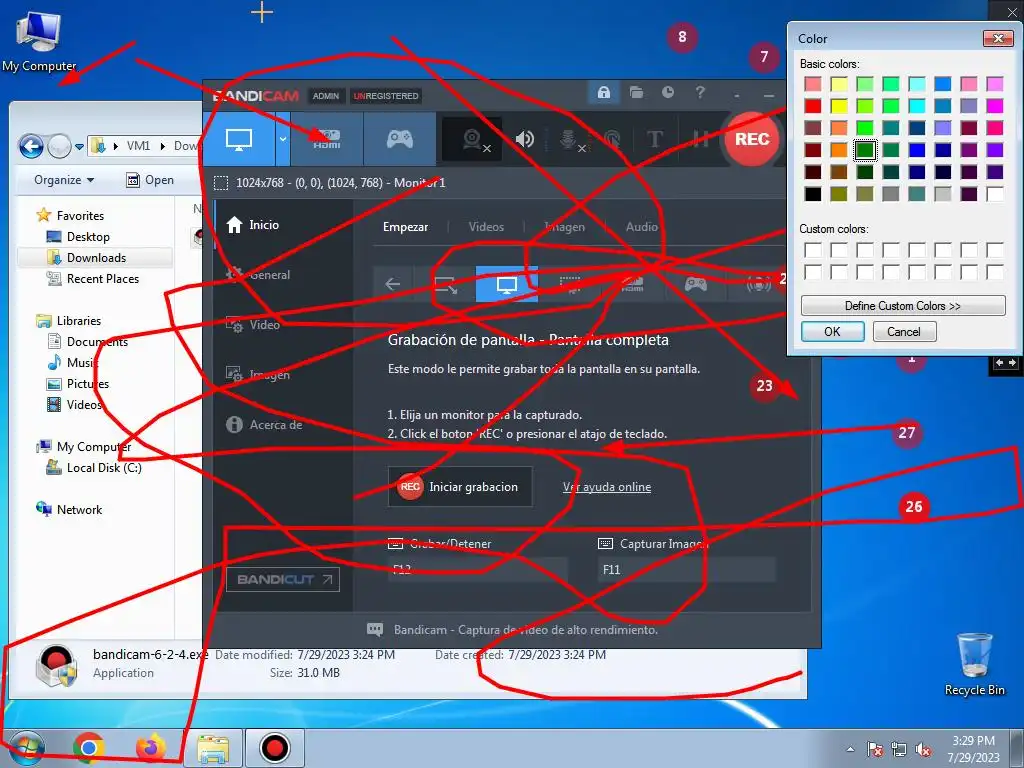Open the Bandicam help question mark

pos(700,93)
